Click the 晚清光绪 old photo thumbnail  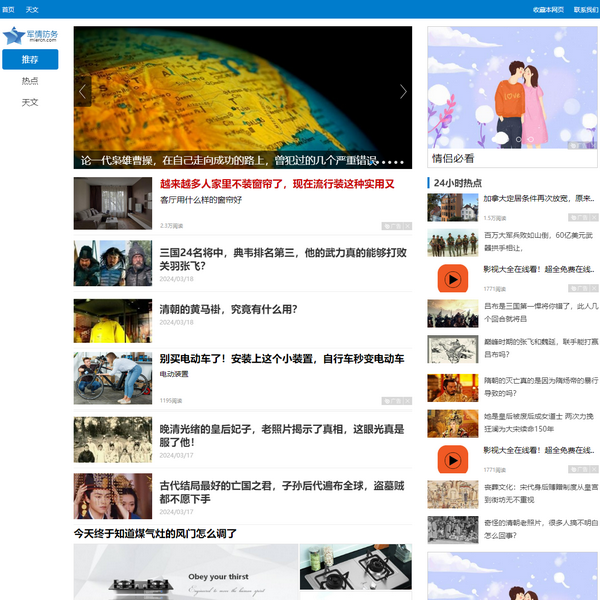click(x=112, y=439)
